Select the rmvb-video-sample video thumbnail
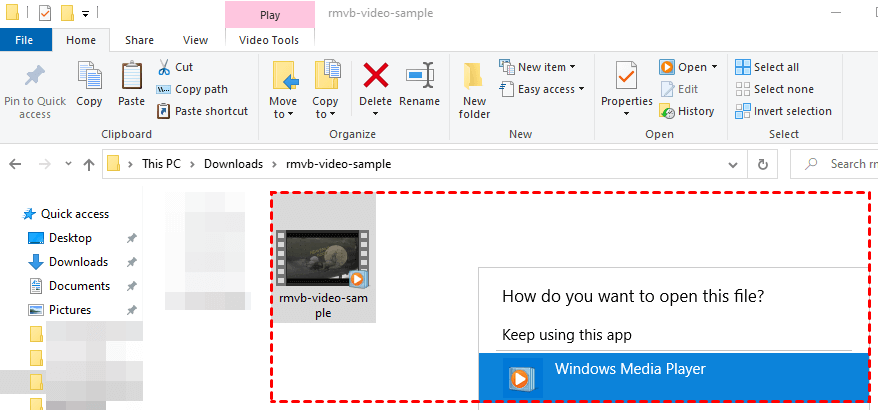Image resolution: width=878 pixels, height=410 pixels. click(x=323, y=259)
